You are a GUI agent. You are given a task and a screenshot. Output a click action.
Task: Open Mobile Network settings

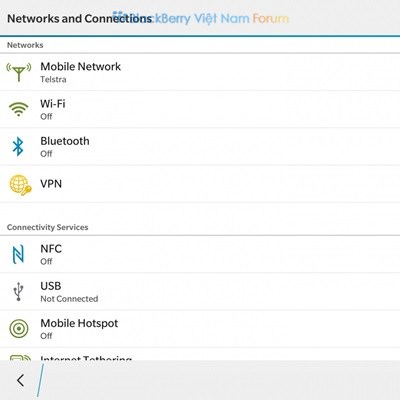pyautogui.click(x=200, y=72)
